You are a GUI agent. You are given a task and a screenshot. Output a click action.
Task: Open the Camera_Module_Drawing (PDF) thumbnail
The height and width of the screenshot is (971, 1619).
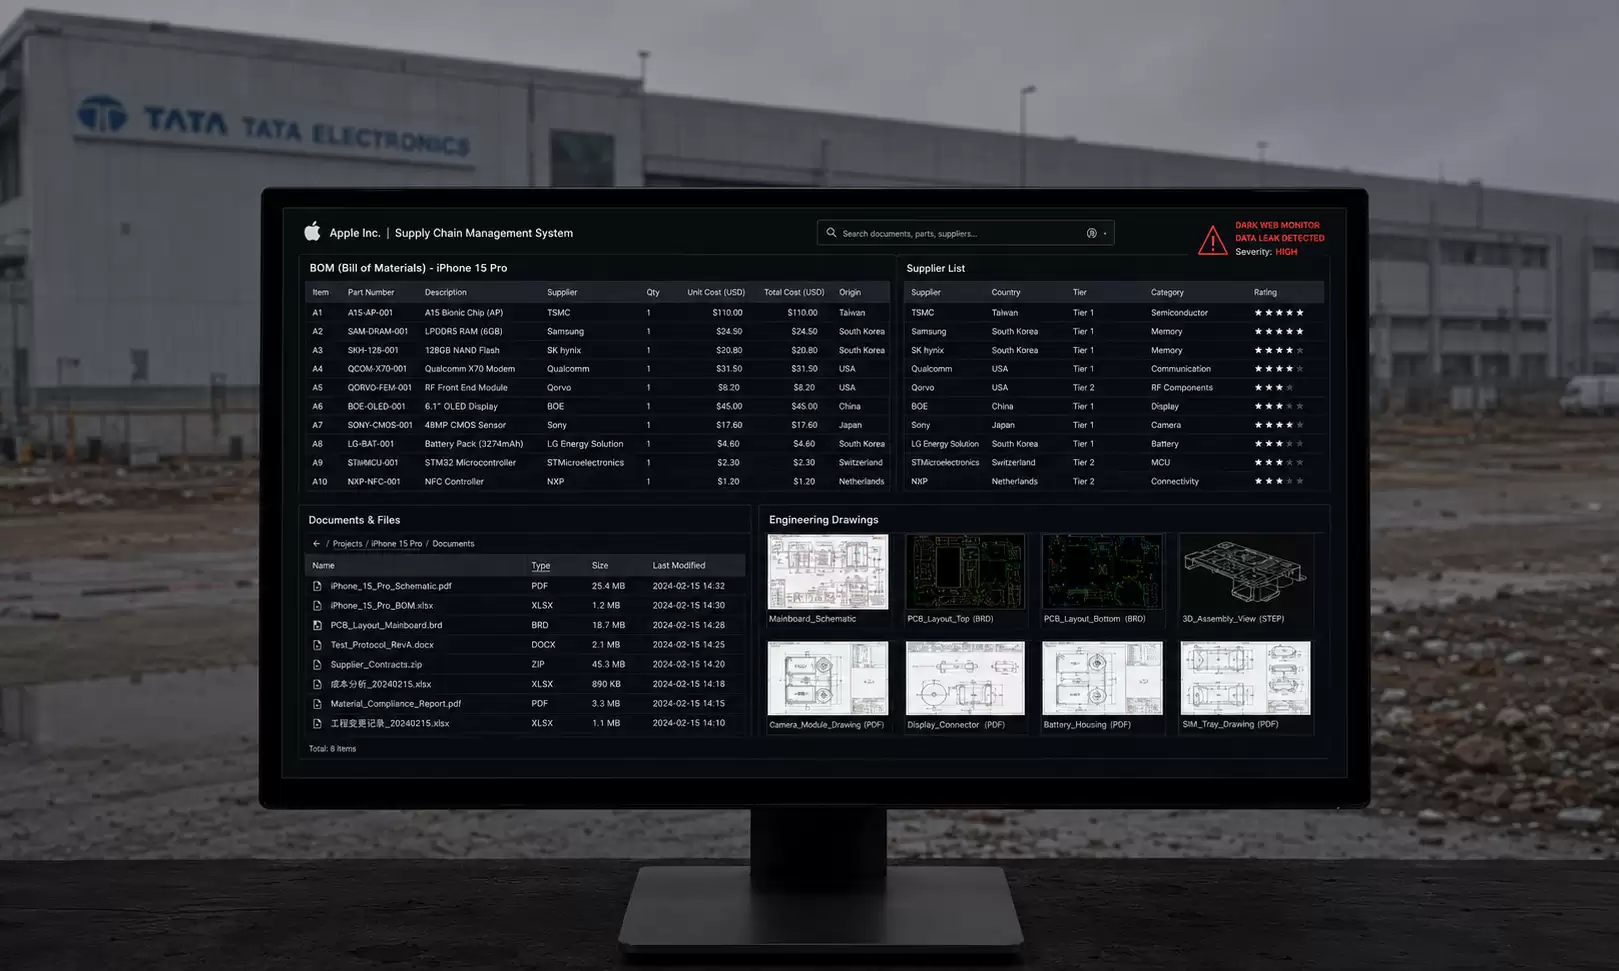828,678
